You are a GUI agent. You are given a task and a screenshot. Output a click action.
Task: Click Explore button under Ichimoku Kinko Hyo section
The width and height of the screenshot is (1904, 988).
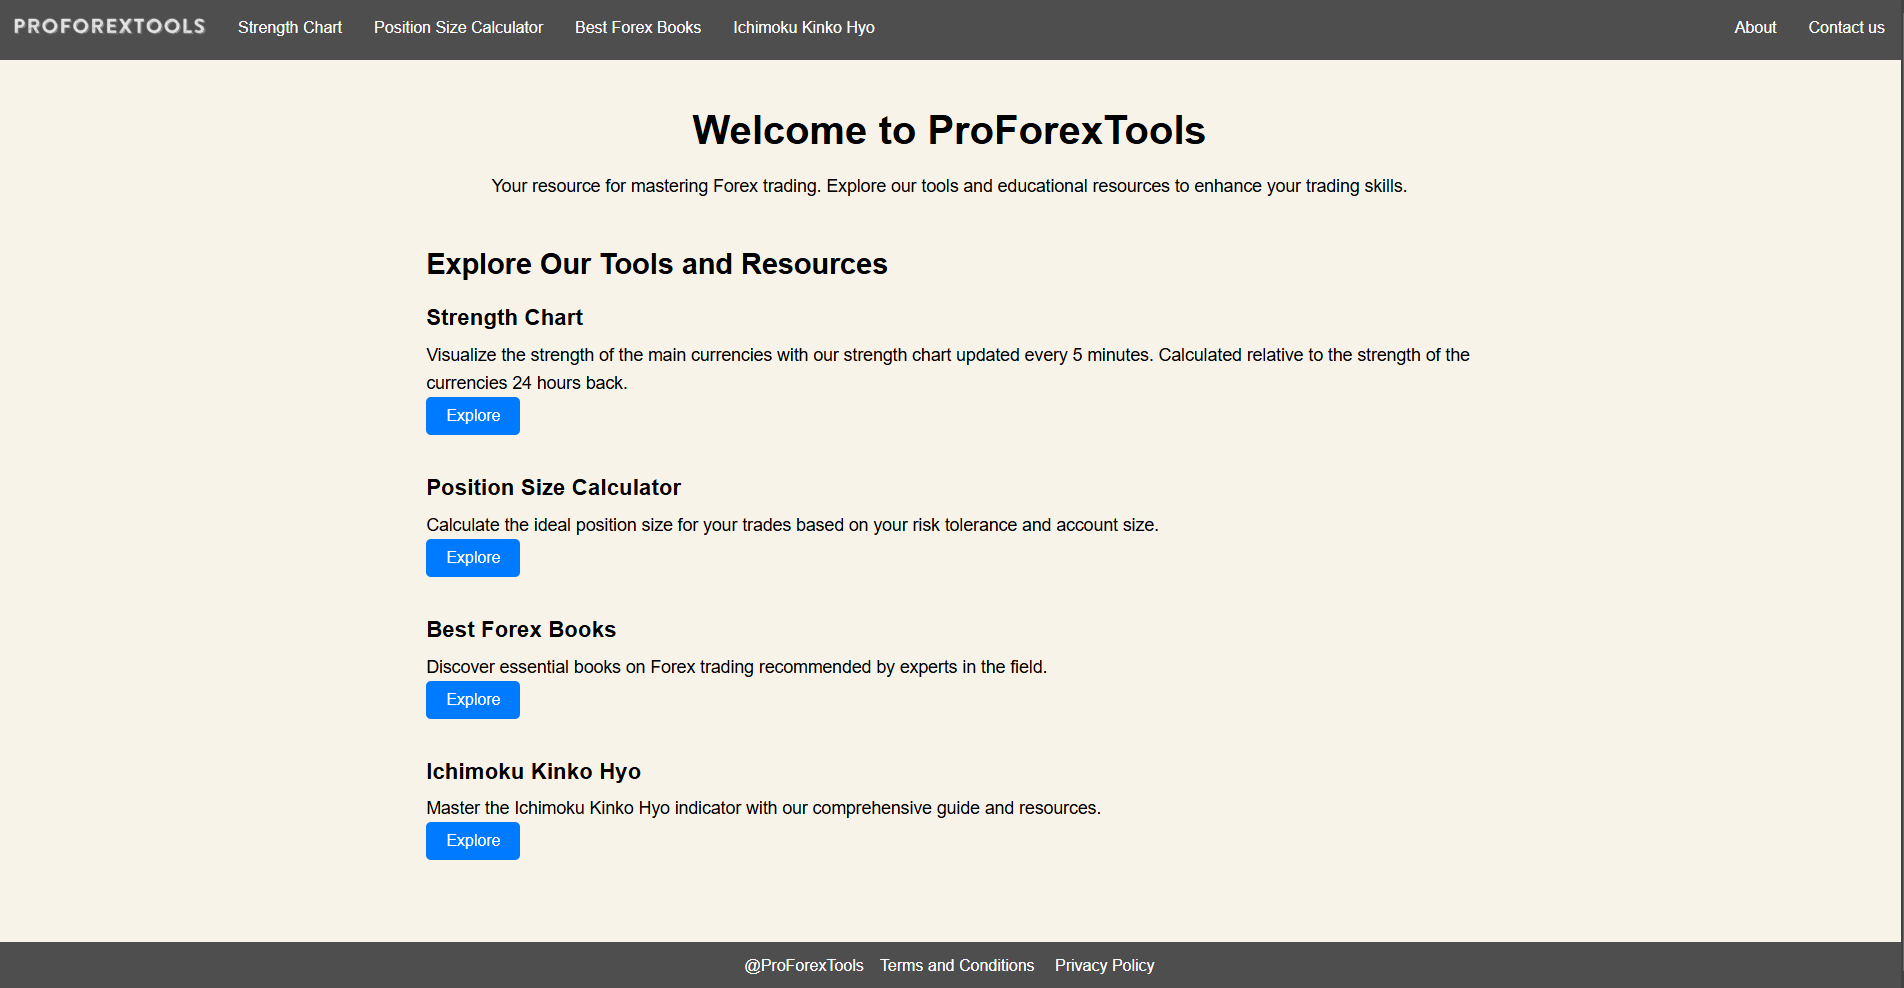click(473, 841)
